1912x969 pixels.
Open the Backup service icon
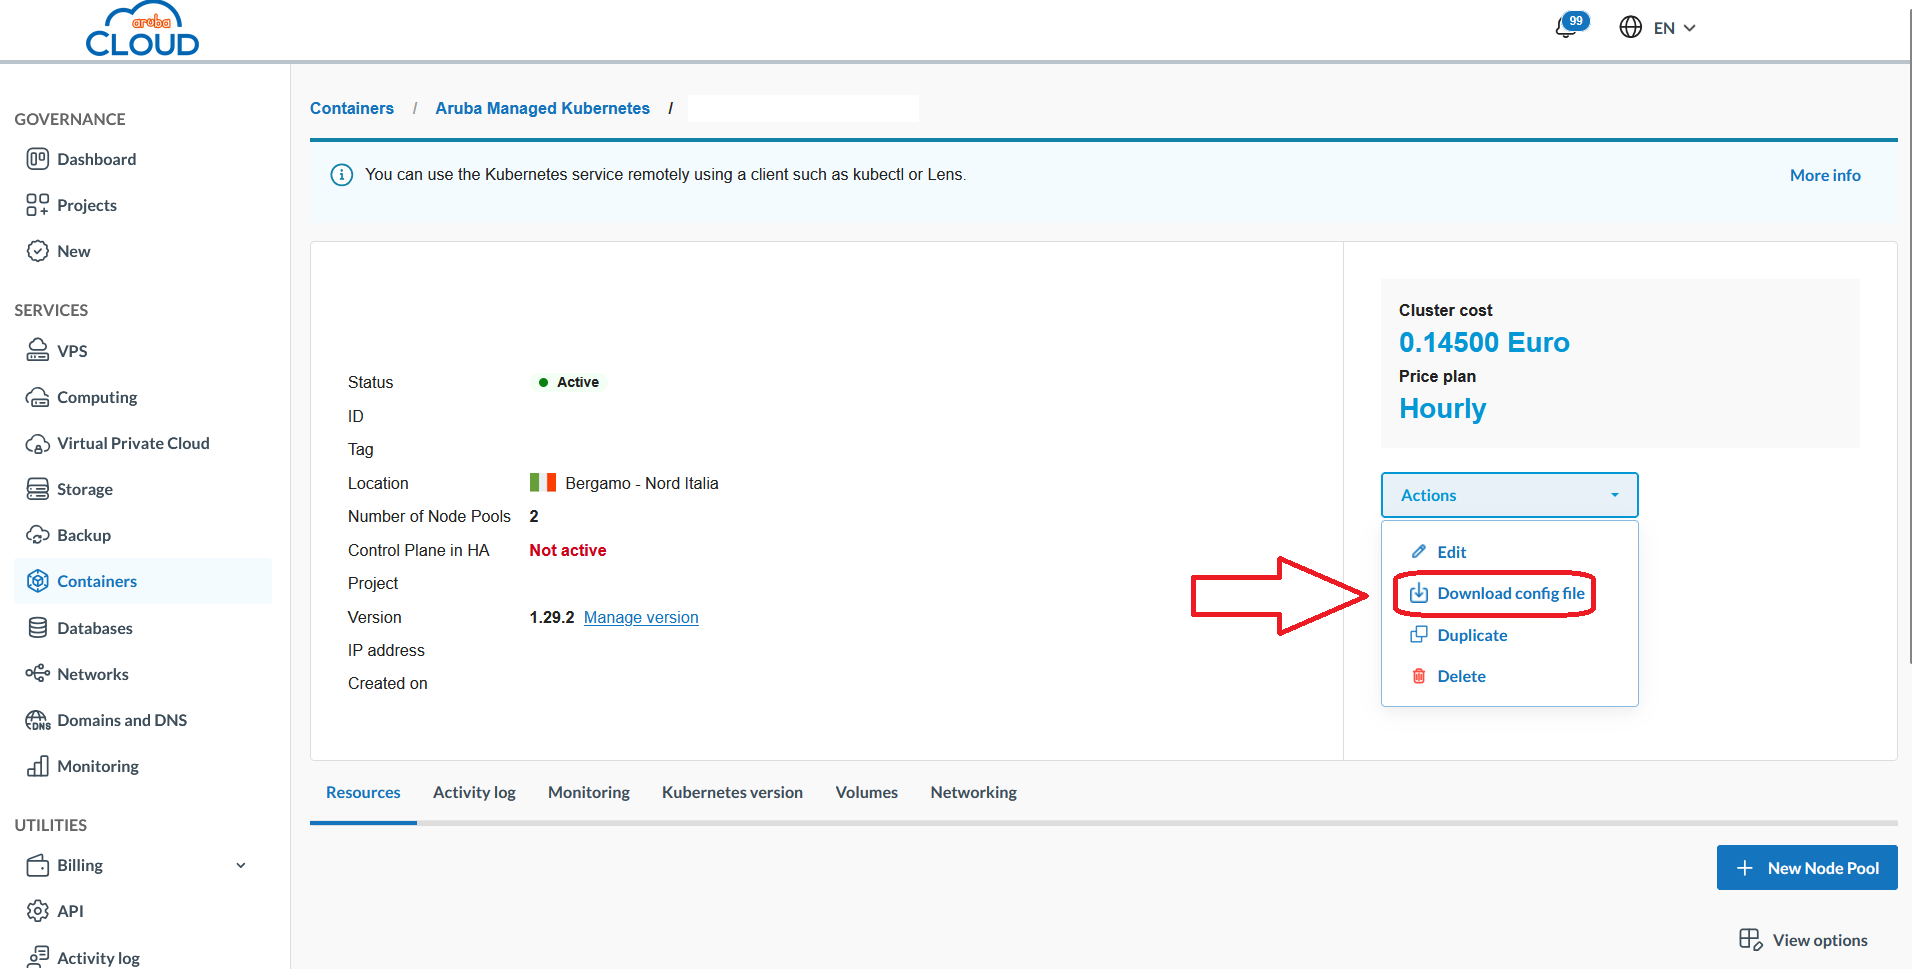pos(37,534)
